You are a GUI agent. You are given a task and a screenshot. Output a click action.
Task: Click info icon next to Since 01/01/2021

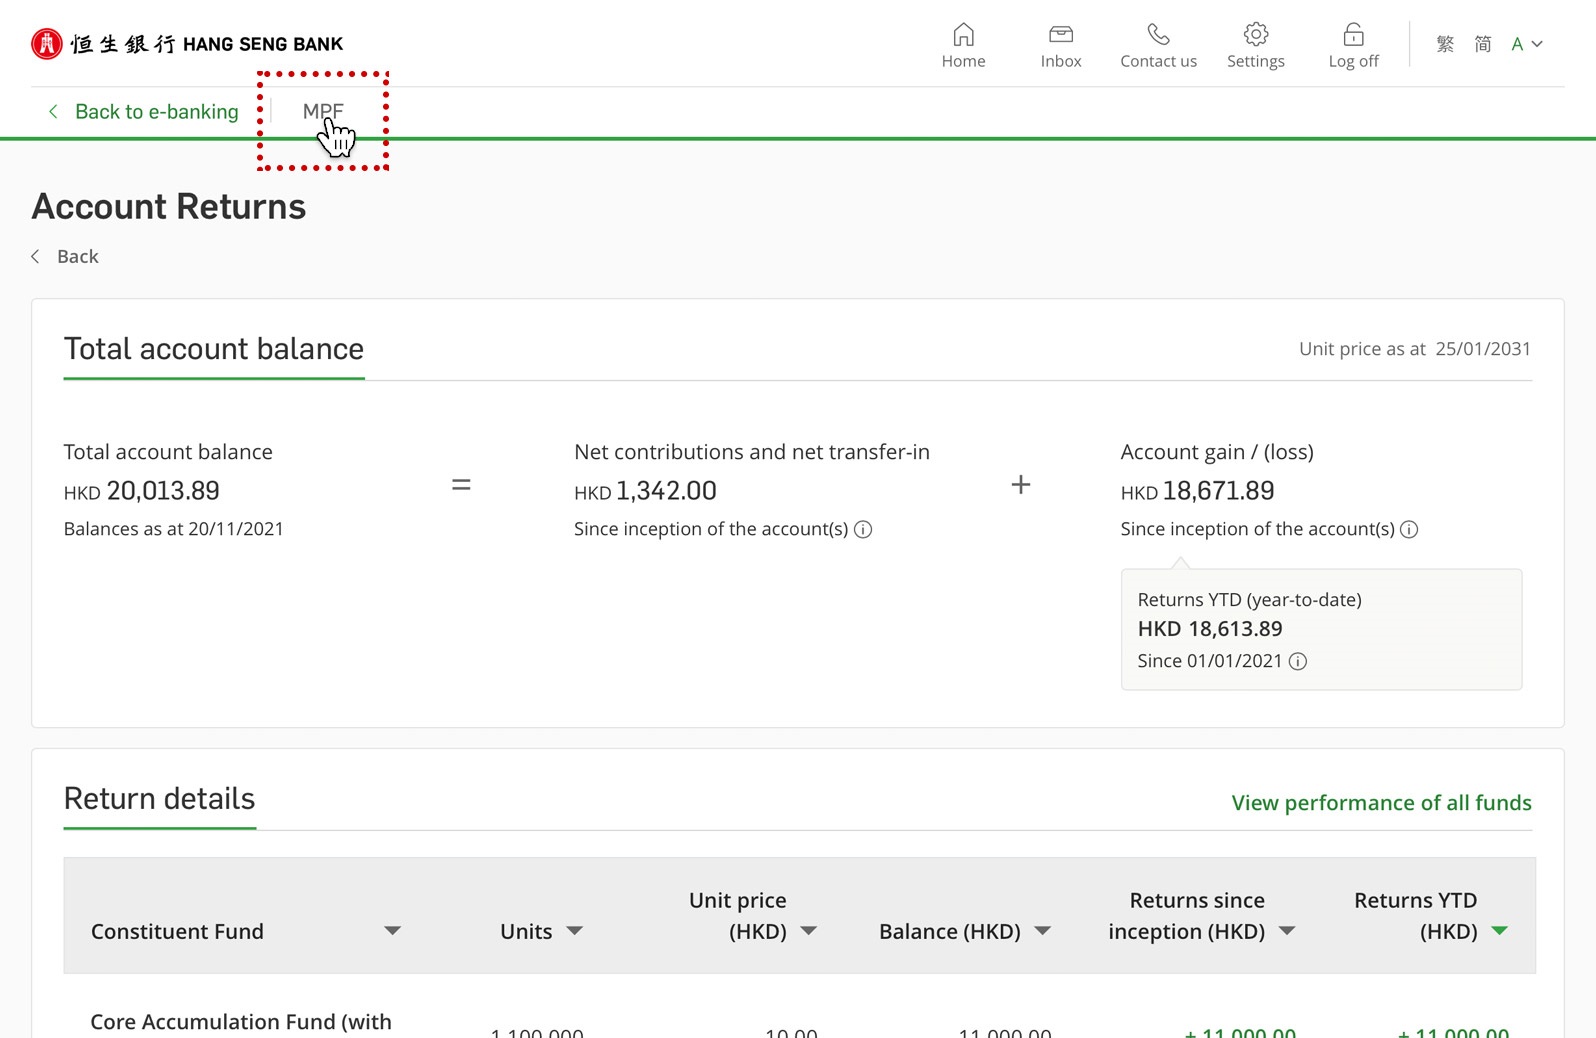tap(1298, 662)
